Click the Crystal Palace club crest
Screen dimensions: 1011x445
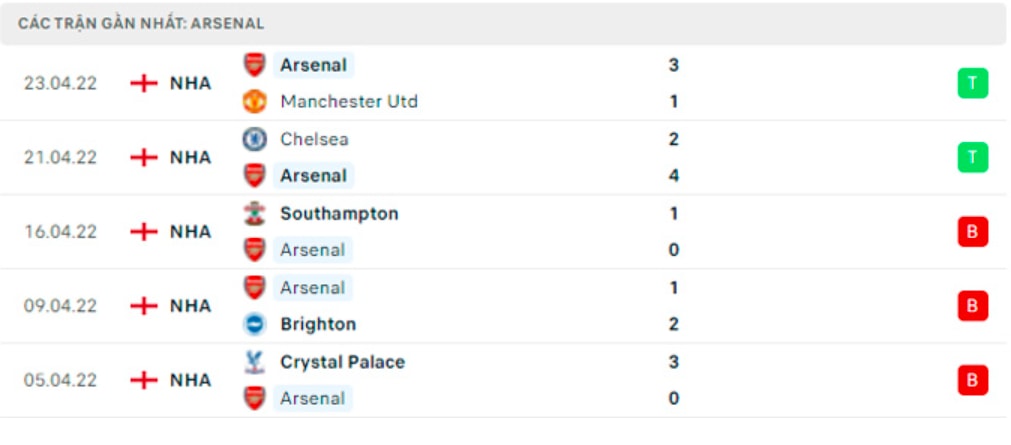coord(255,362)
